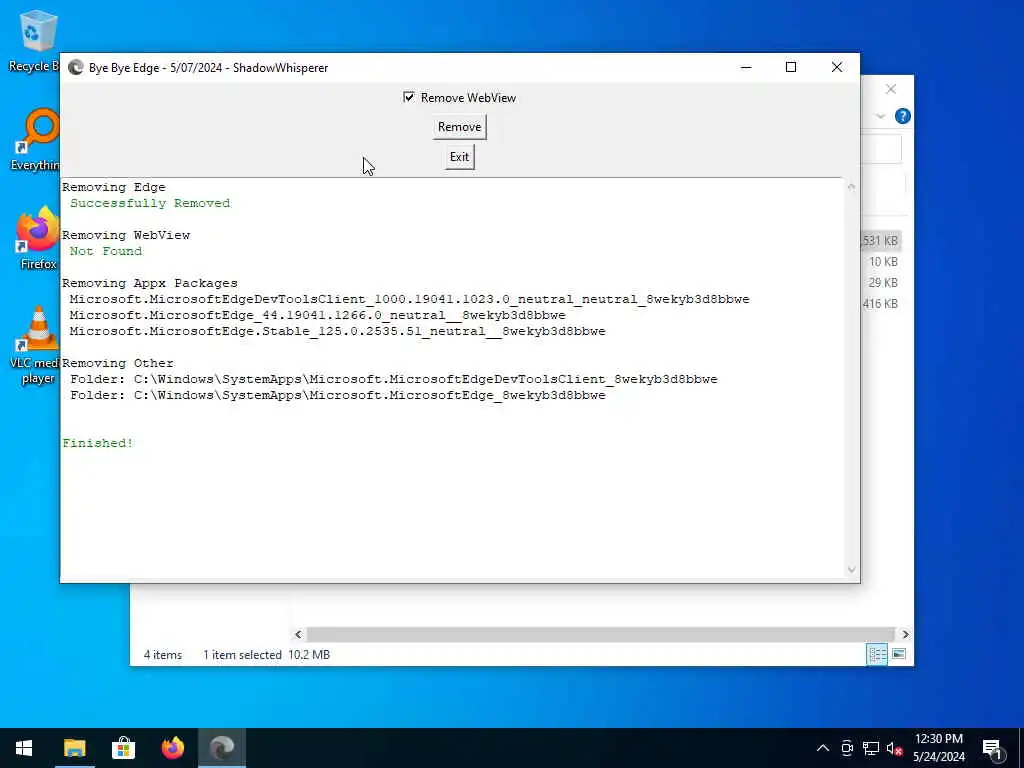The height and width of the screenshot is (768, 1024).
Task: Click the Exit button
Action: tap(459, 157)
